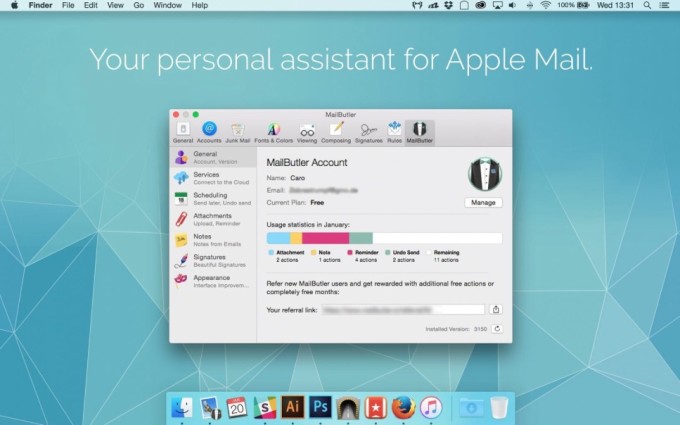Open the tunnel app icon in Dock

(x=348, y=407)
